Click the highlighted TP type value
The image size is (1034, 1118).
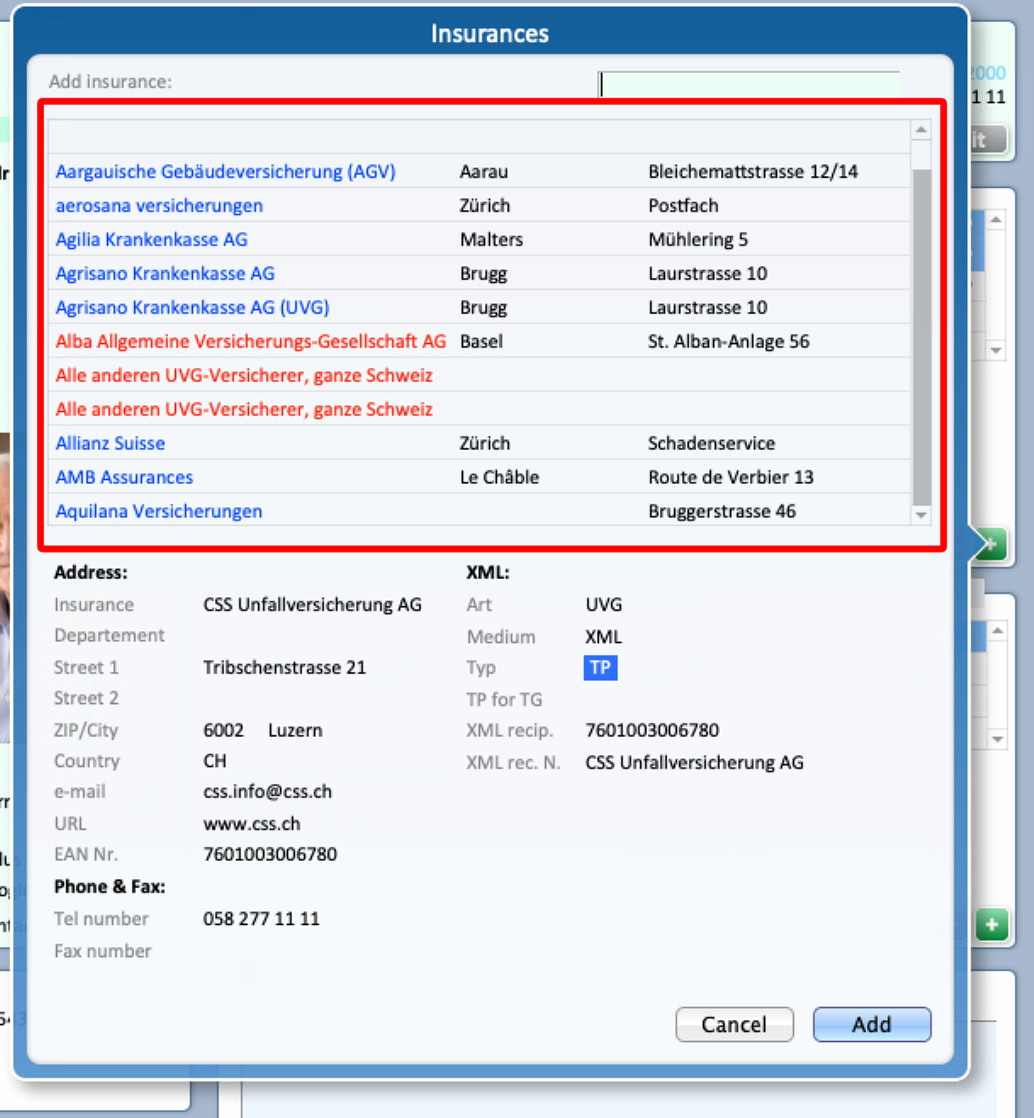point(600,667)
